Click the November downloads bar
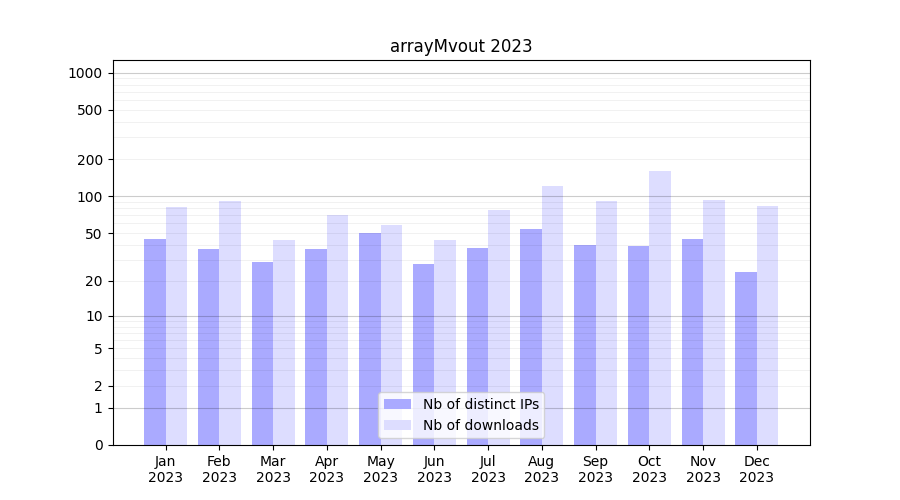 point(714,322)
